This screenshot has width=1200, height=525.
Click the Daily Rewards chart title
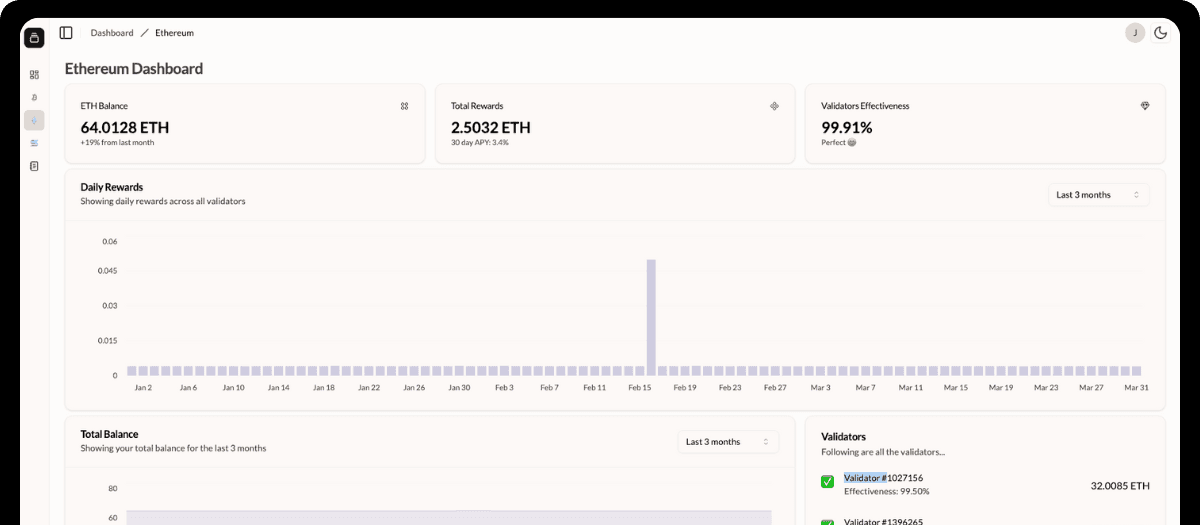pos(112,187)
